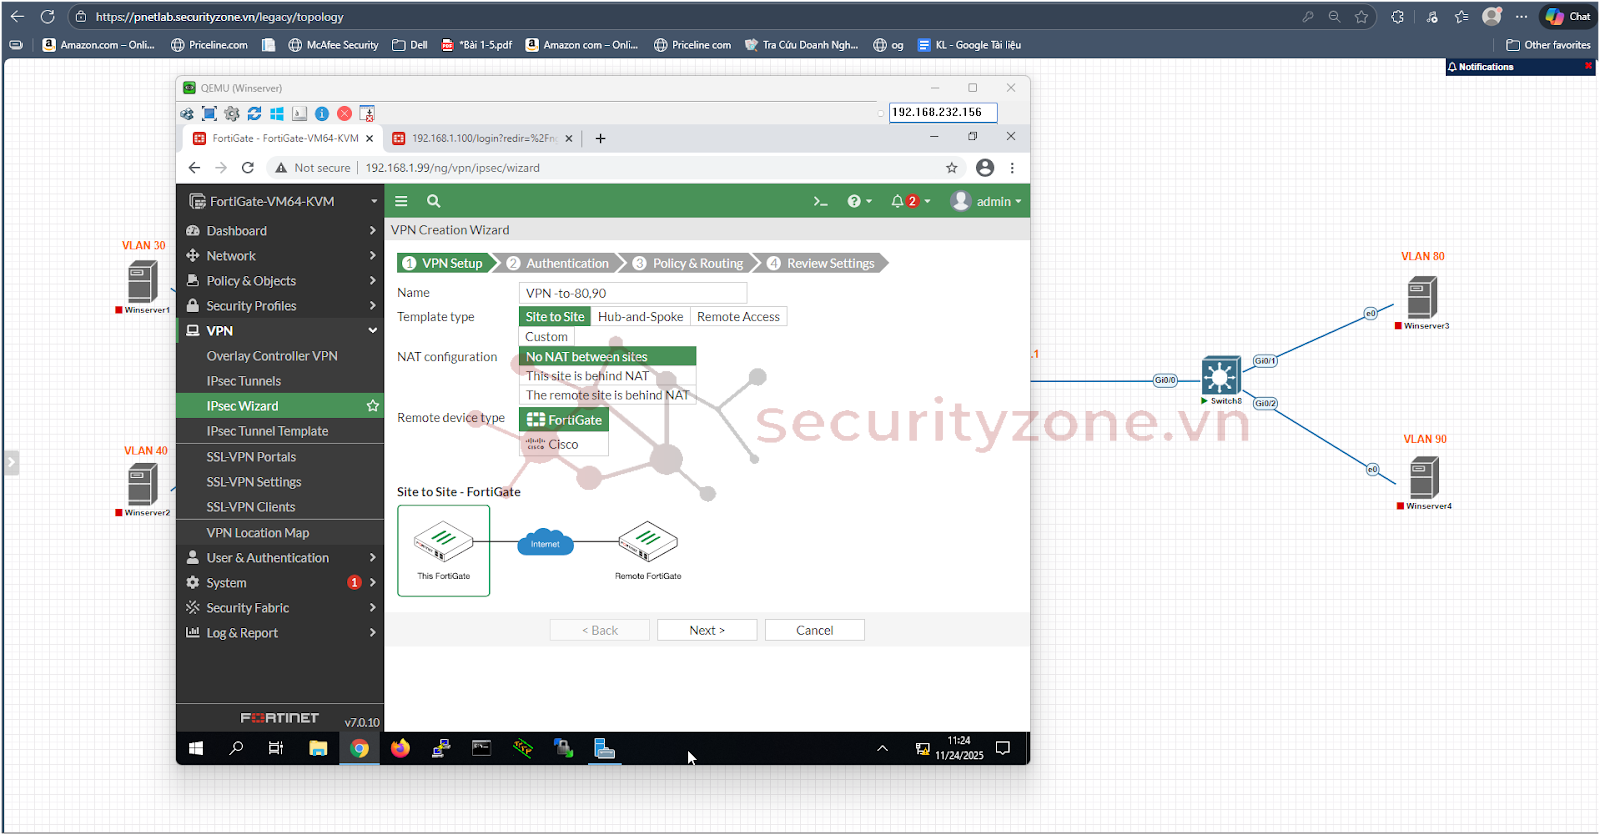The image size is (1600, 835).
Task: Click the Next button in wizard
Action: click(707, 630)
